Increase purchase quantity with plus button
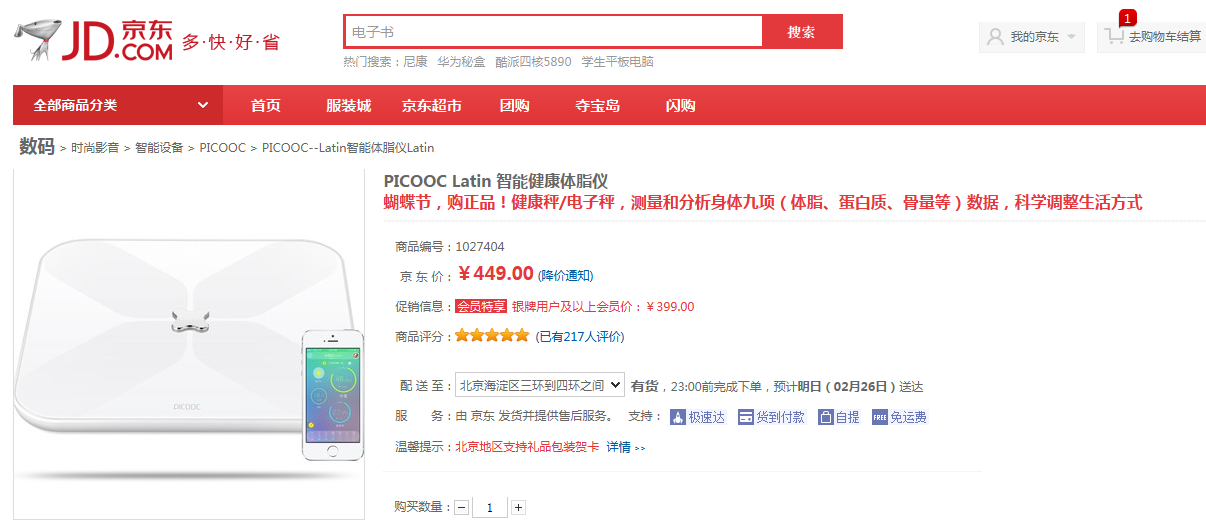 pyautogui.click(x=518, y=508)
